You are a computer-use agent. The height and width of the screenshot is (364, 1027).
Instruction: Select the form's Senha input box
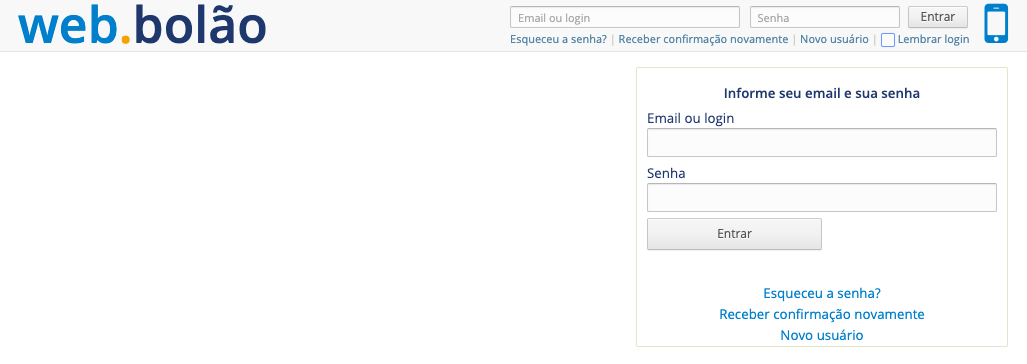pyautogui.click(x=822, y=198)
